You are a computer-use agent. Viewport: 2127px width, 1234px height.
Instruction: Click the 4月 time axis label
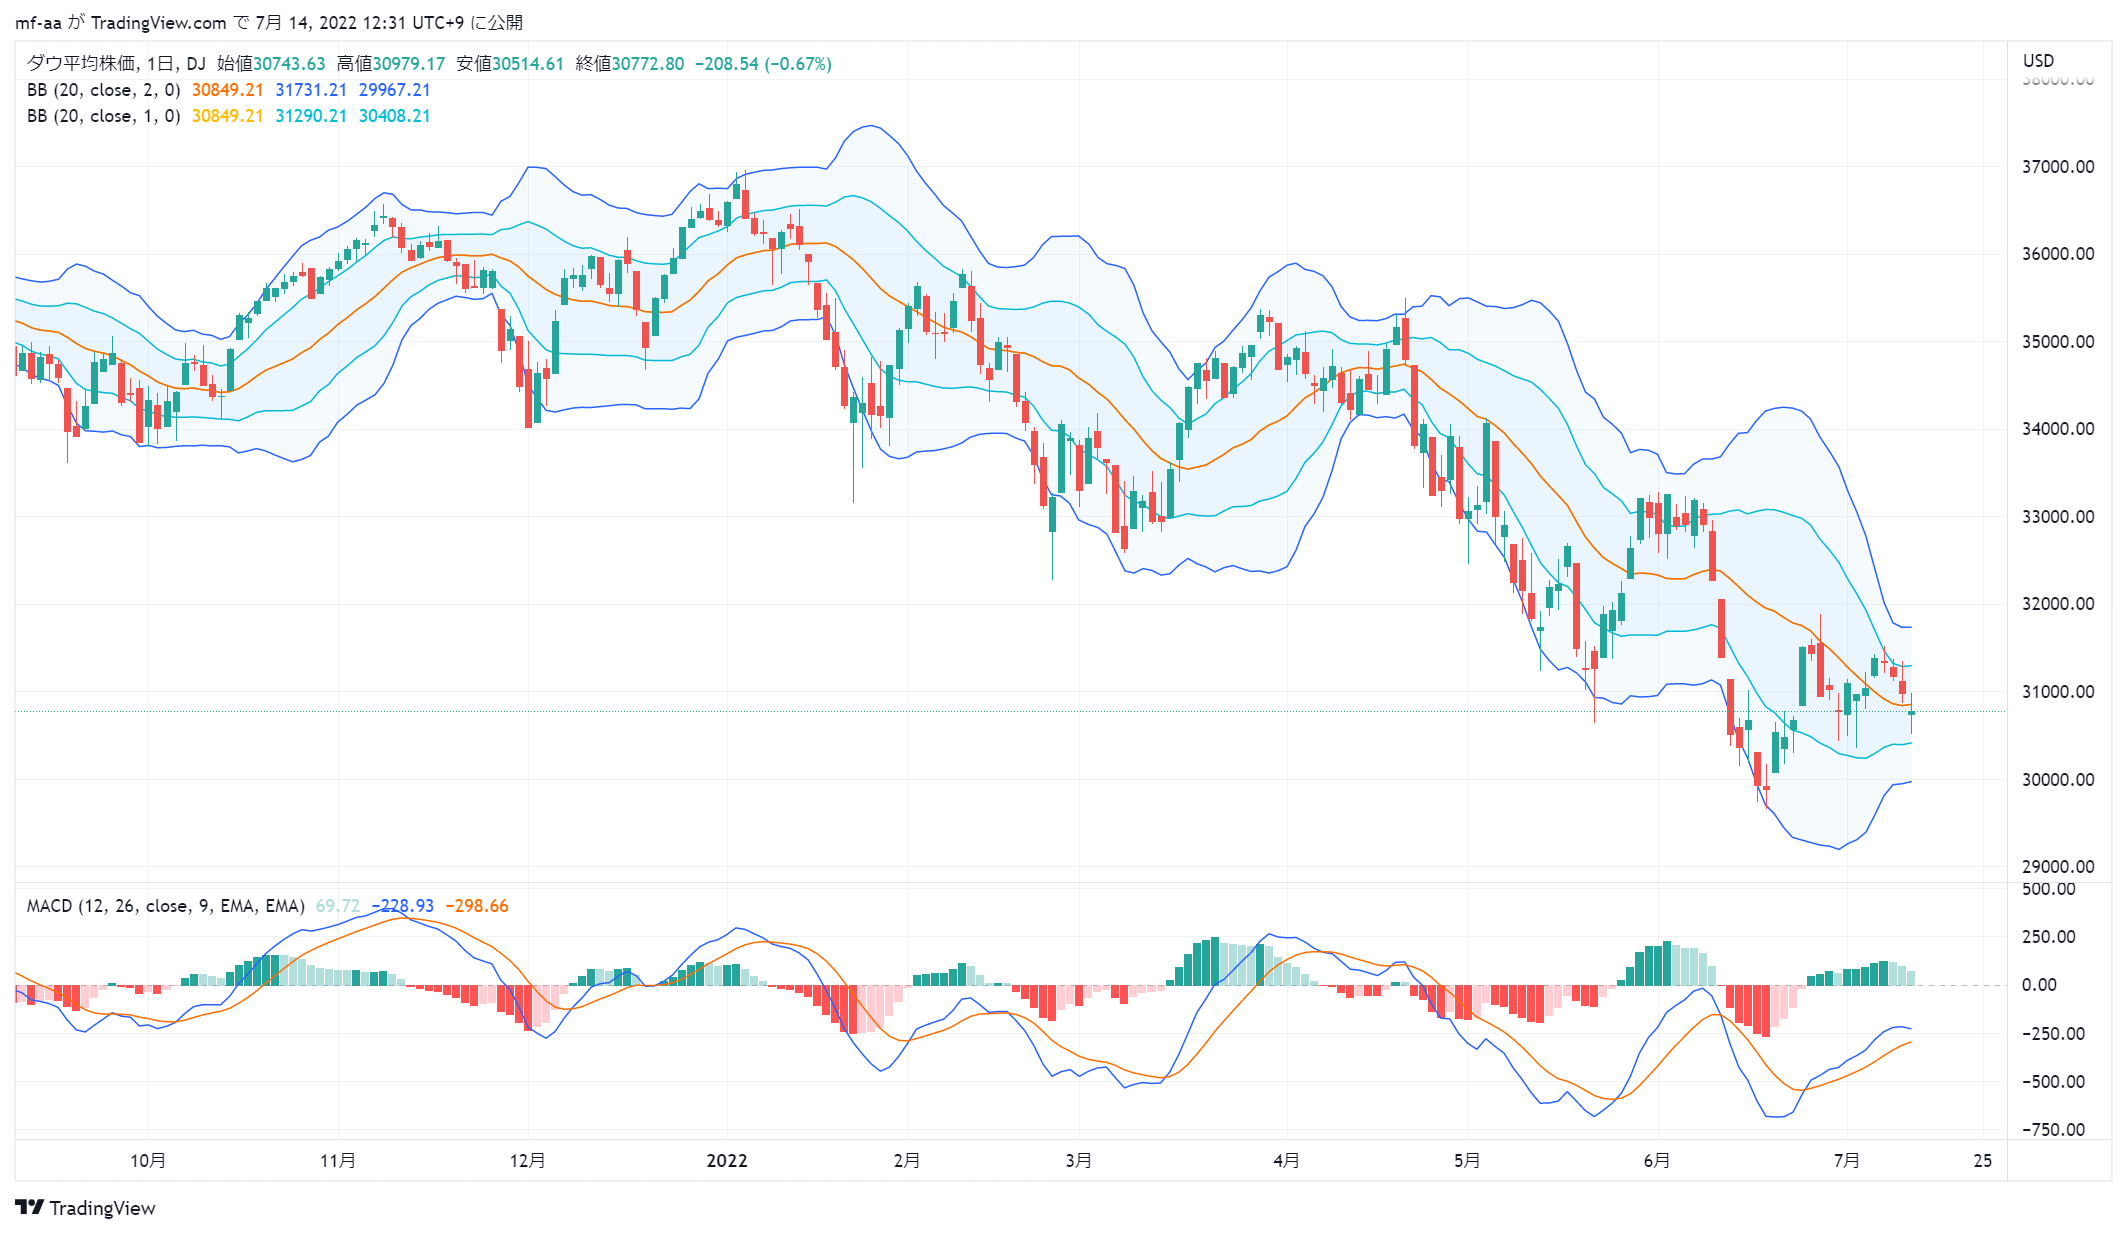pos(1287,1161)
